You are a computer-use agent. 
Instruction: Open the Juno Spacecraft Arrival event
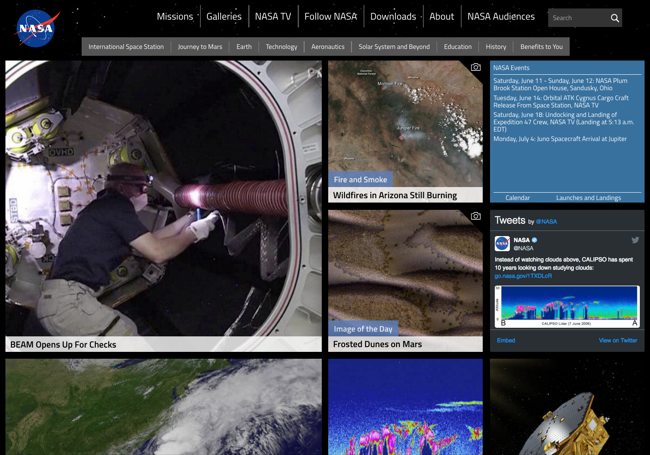tap(560, 139)
